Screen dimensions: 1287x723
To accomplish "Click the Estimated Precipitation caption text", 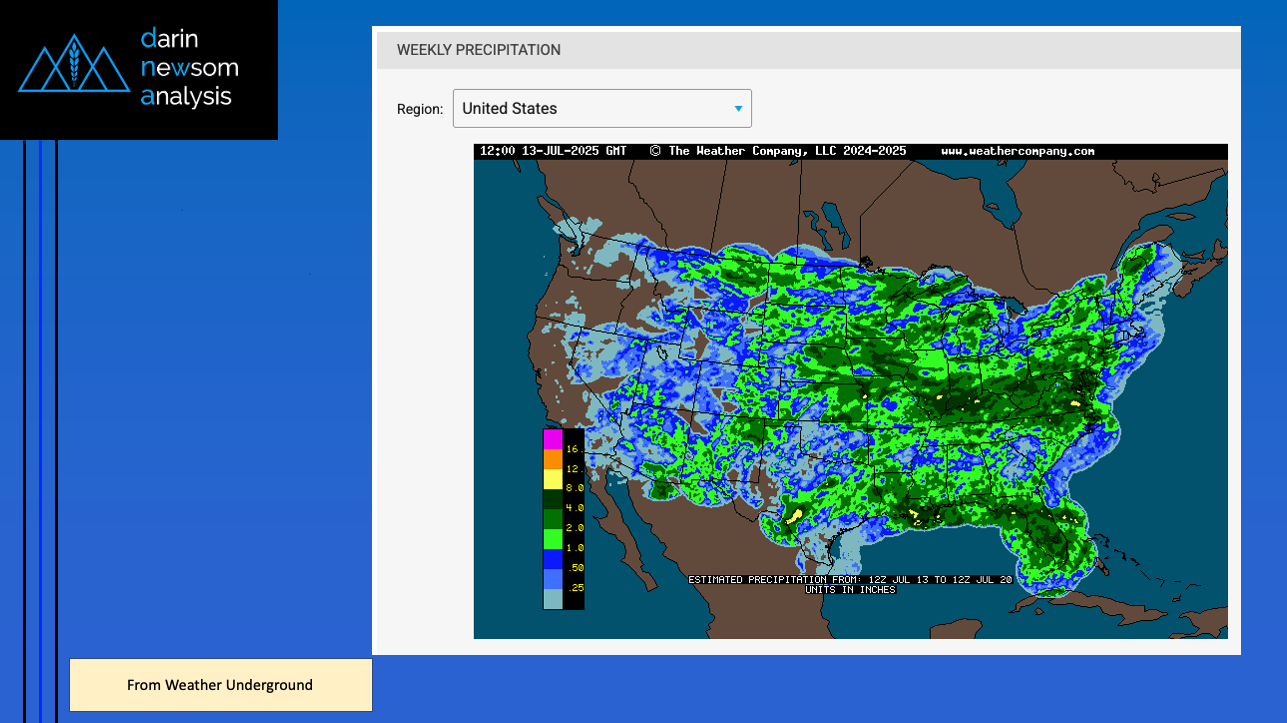I will click(x=850, y=580).
